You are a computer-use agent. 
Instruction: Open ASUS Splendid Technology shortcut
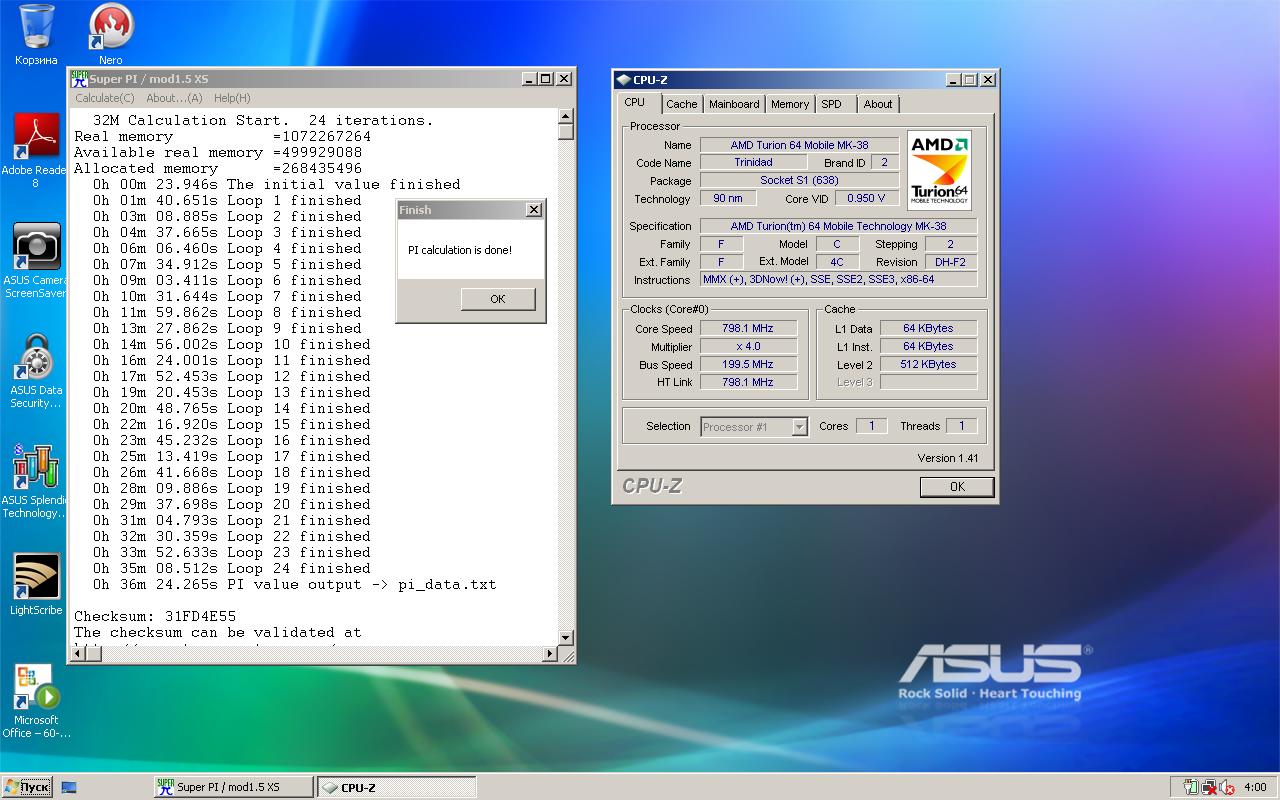pos(36,481)
